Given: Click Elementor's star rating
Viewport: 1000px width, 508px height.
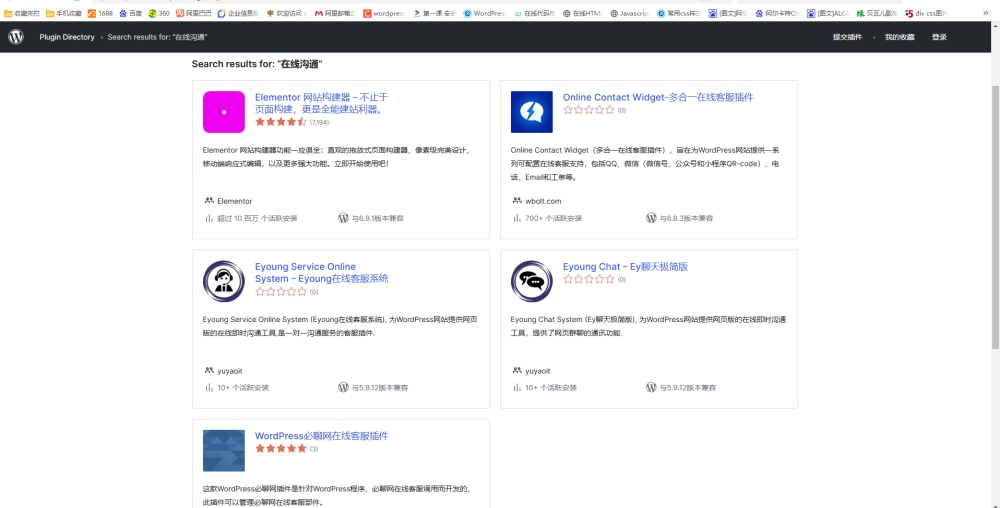Looking at the screenshot, I should point(281,122).
